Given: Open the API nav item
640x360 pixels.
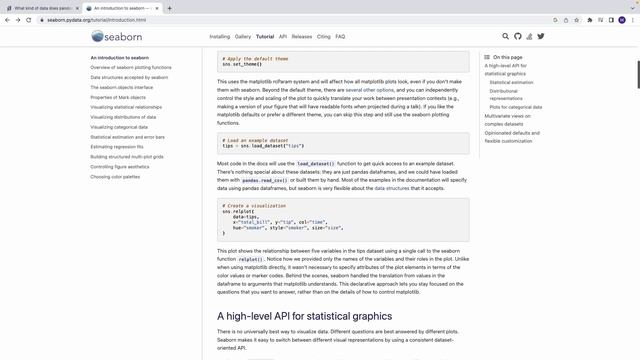Looking at the screenshot, I should click(283, 37).
